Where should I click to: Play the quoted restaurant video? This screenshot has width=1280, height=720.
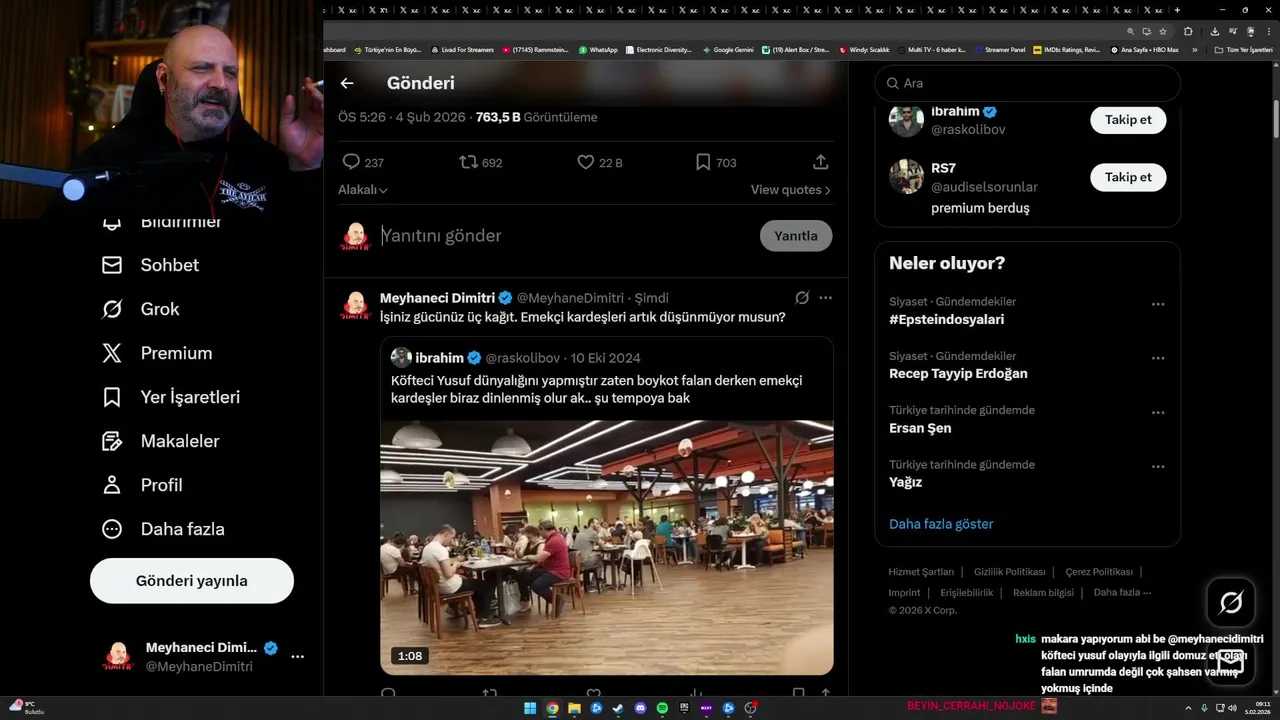607,547
